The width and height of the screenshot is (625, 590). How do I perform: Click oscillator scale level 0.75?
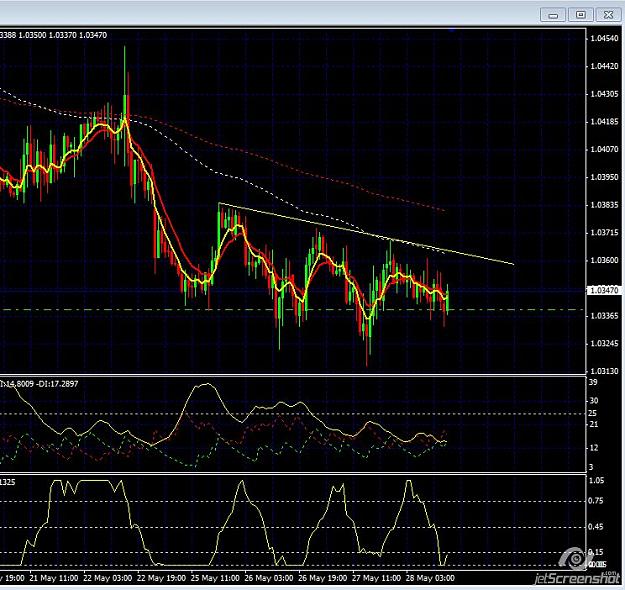coord(596,501)
